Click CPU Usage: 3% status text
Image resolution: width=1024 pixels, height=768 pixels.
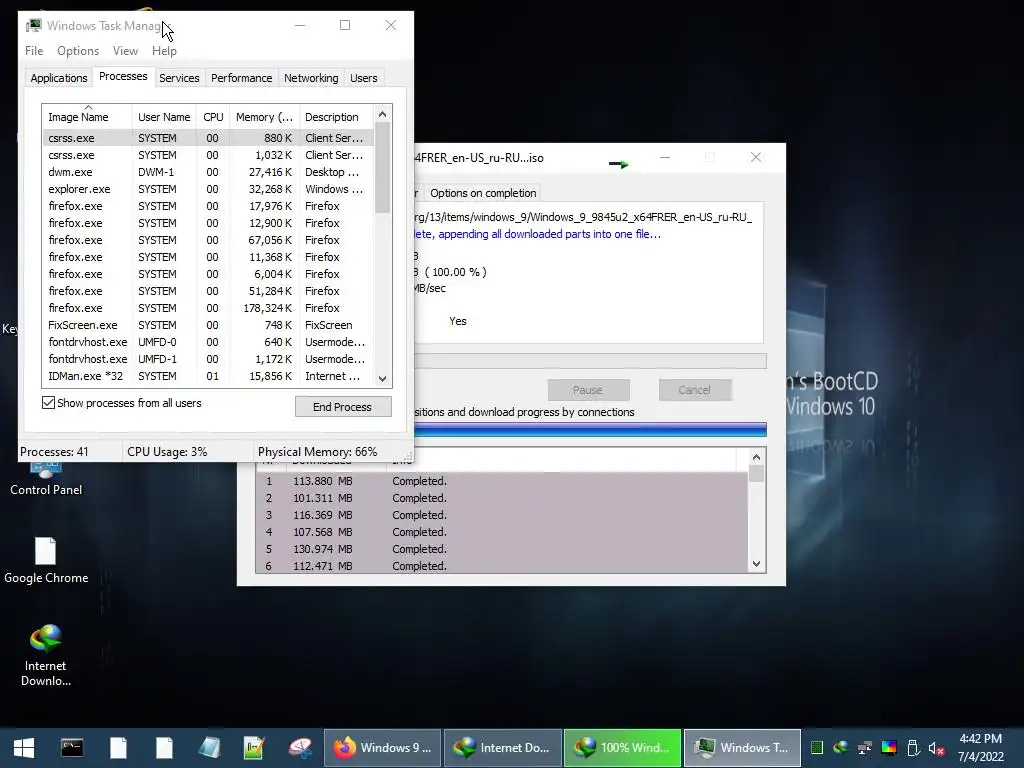167,452
